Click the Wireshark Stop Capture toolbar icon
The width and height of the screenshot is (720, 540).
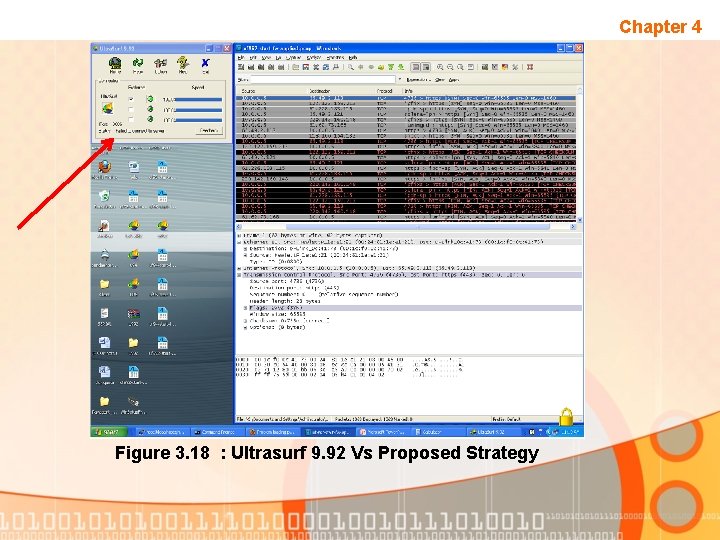pyautogui.click(x=271, y=67)
